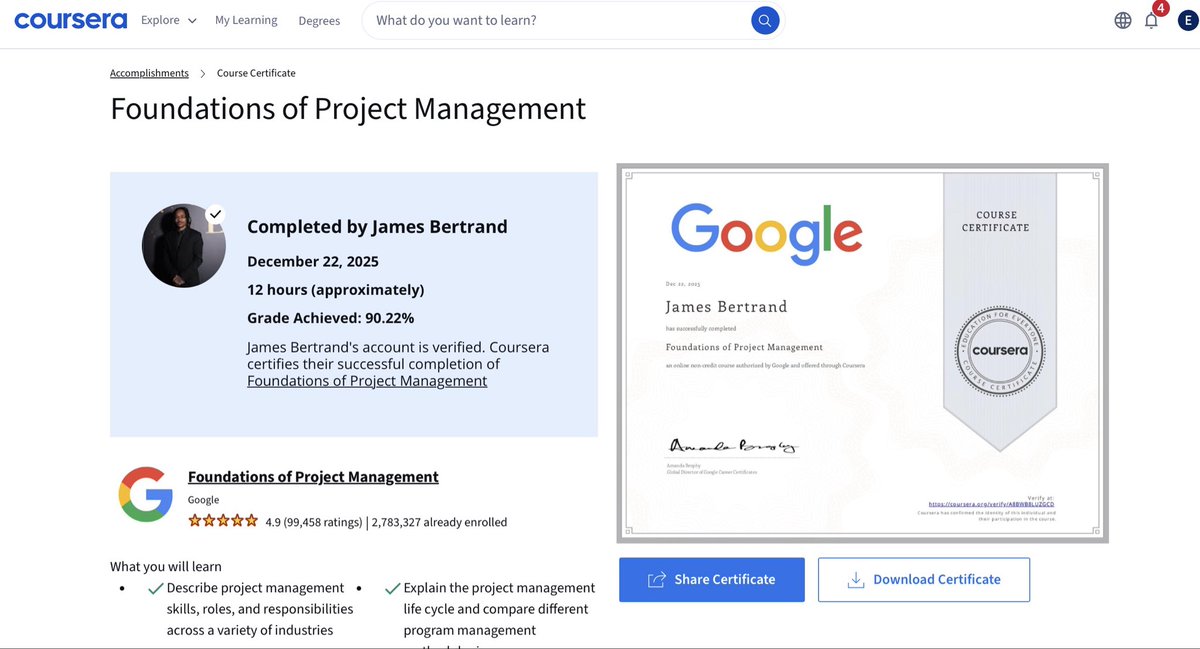1200x649 pixels.
Task: Open the bold Foundations of Project Management course link
Action: pyautogui.click(x=313, y=477)
